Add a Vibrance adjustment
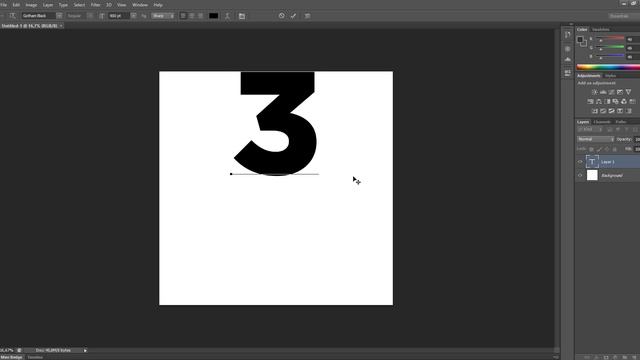The height and width of the screenshot is (360, 640). (x=629, y=92)
